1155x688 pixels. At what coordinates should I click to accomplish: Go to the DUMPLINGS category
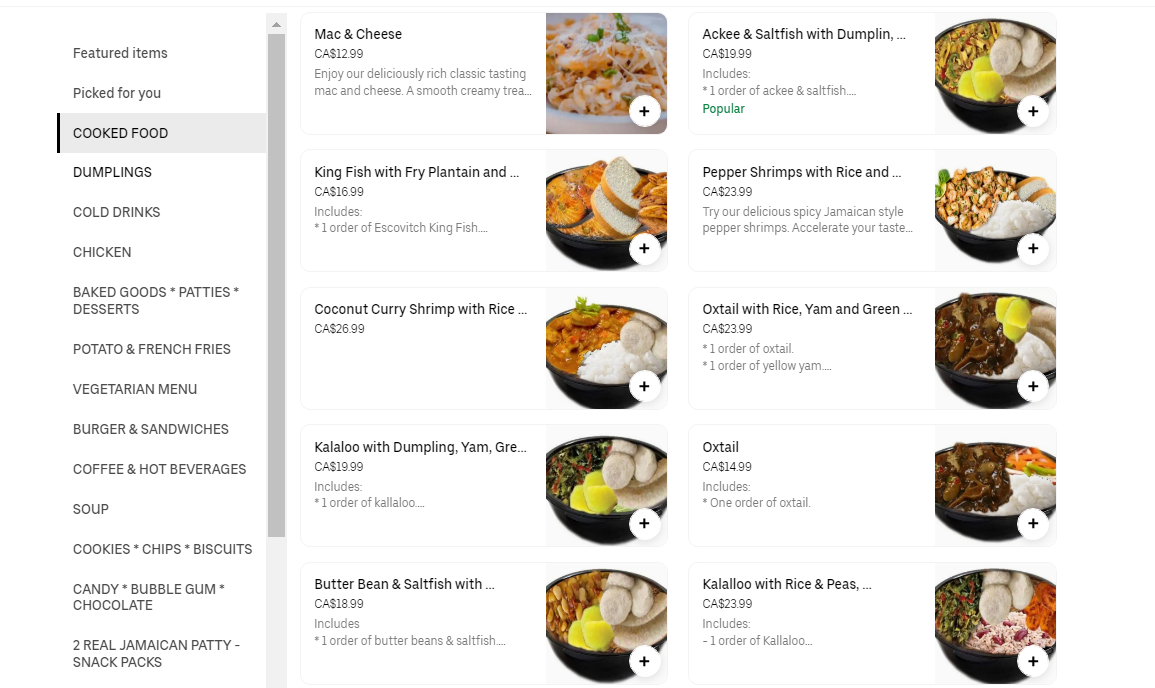click(x=112, y=172)
